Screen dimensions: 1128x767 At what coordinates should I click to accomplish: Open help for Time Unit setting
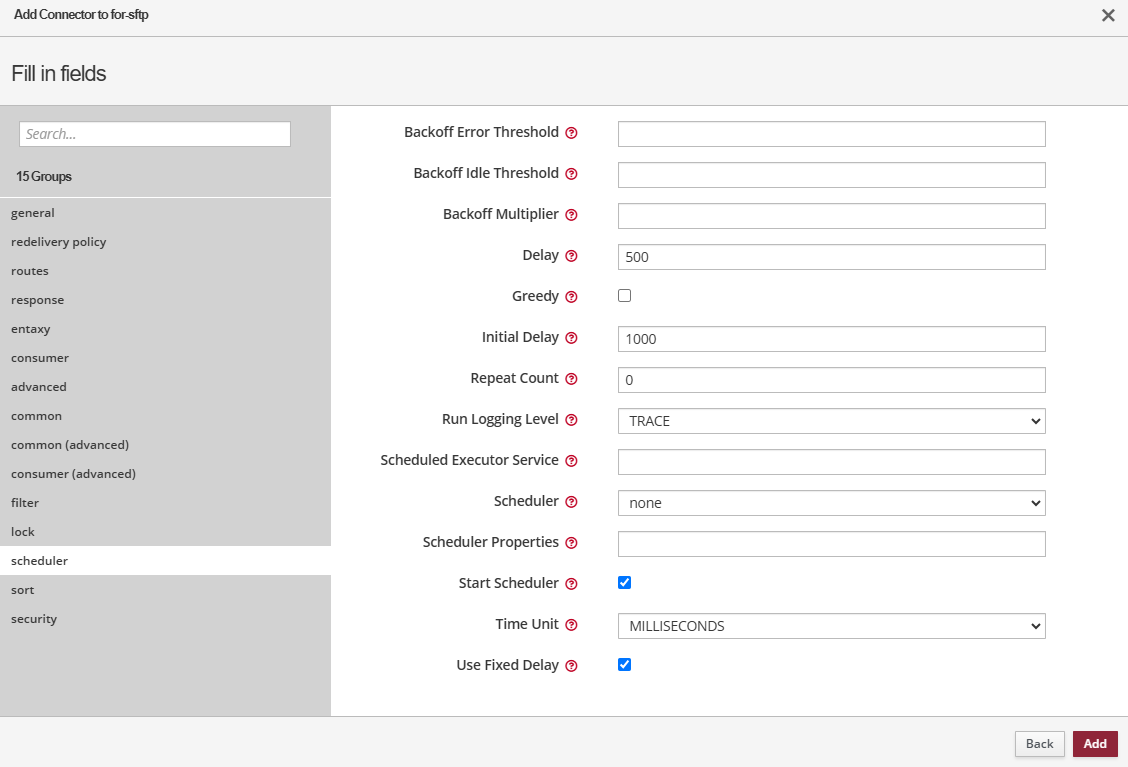[572, 625]
